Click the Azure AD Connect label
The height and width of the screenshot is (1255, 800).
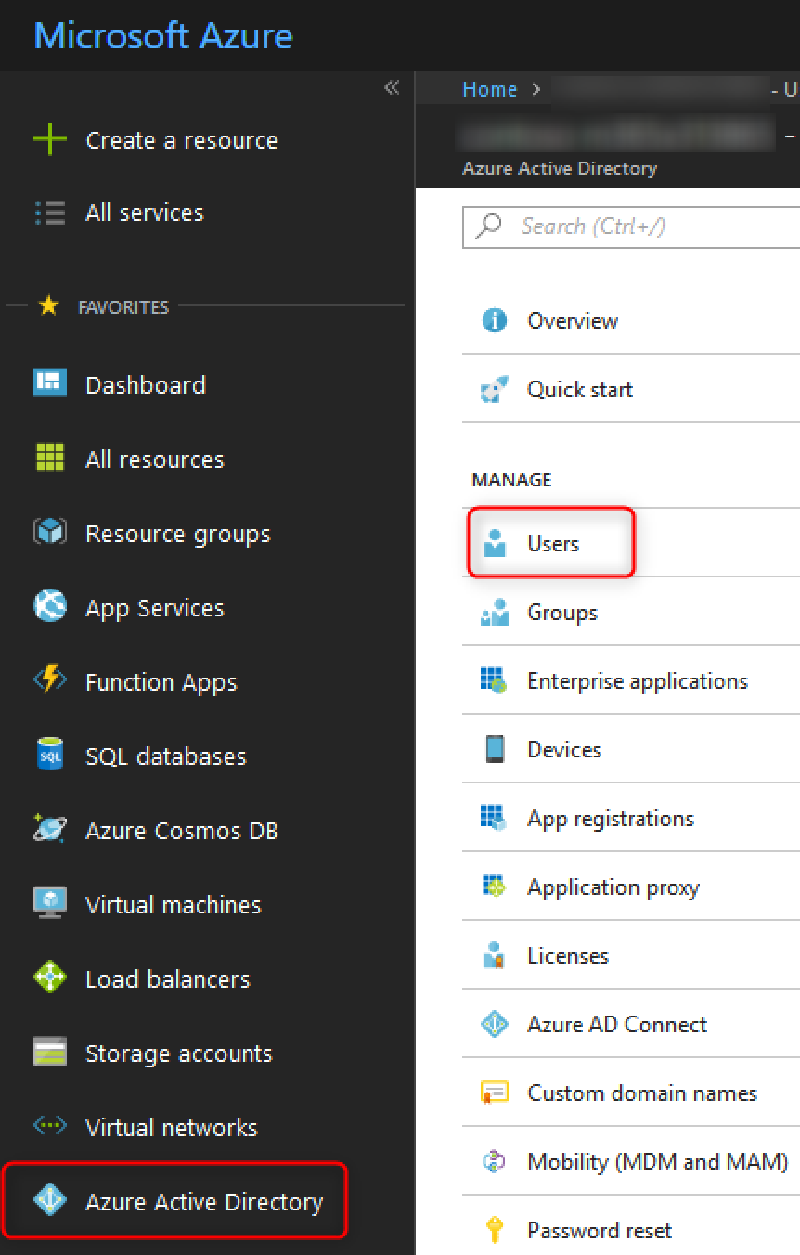coord(617,1024)
